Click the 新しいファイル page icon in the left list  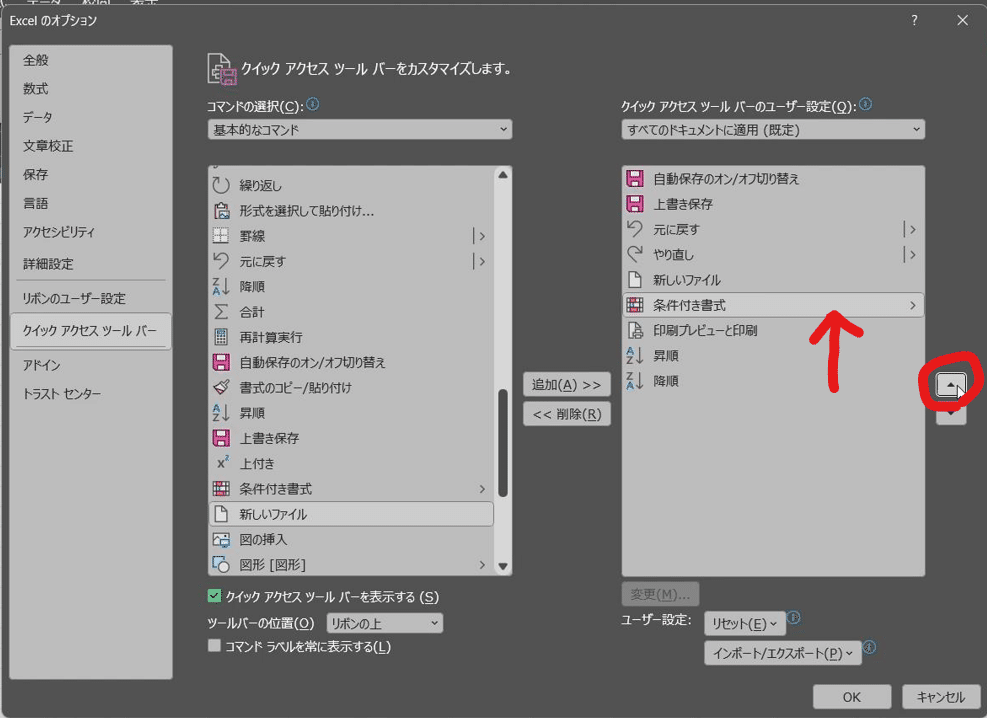point(221,514)
